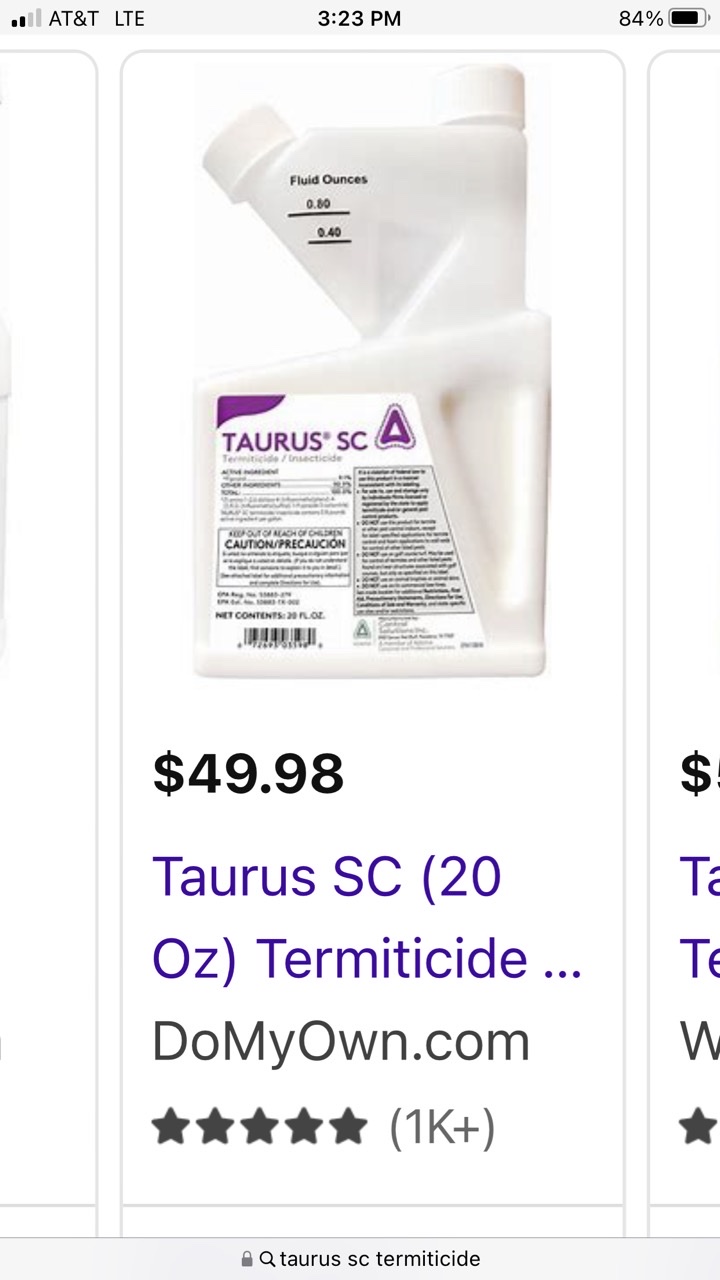
Task: Select the DoMyOwn.com seller name
Action: pyautogui.click(x=341, y=1042)
